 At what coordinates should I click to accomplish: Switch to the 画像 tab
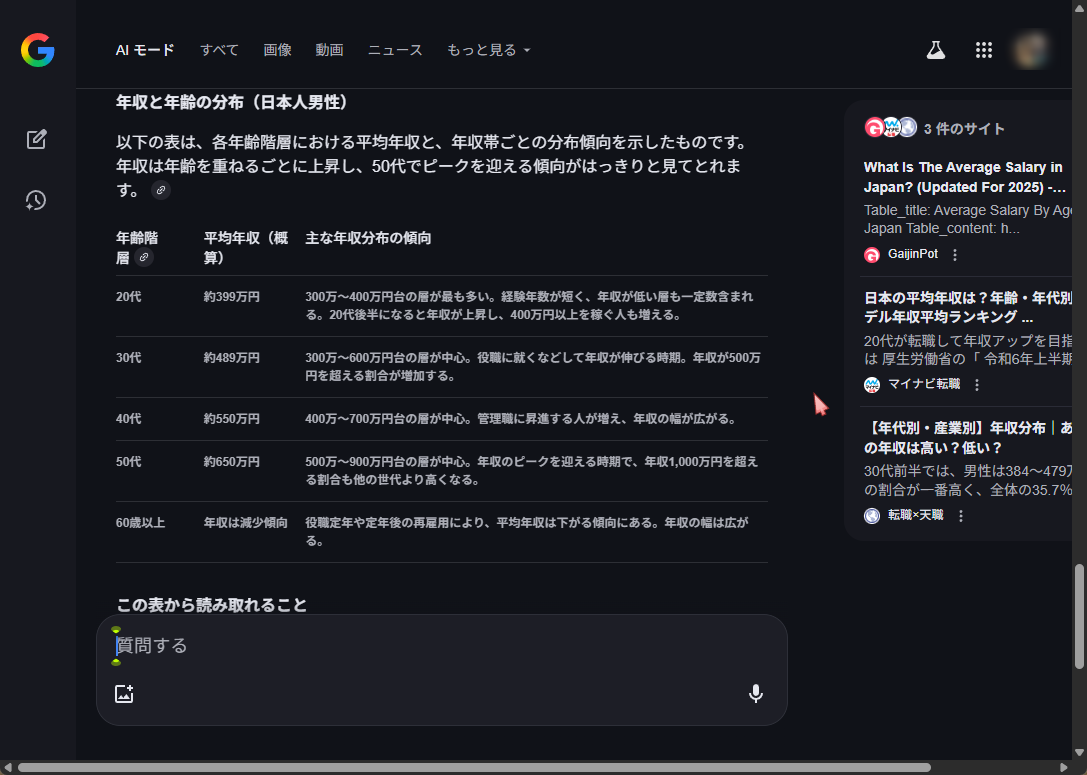[x=277, y=50]
